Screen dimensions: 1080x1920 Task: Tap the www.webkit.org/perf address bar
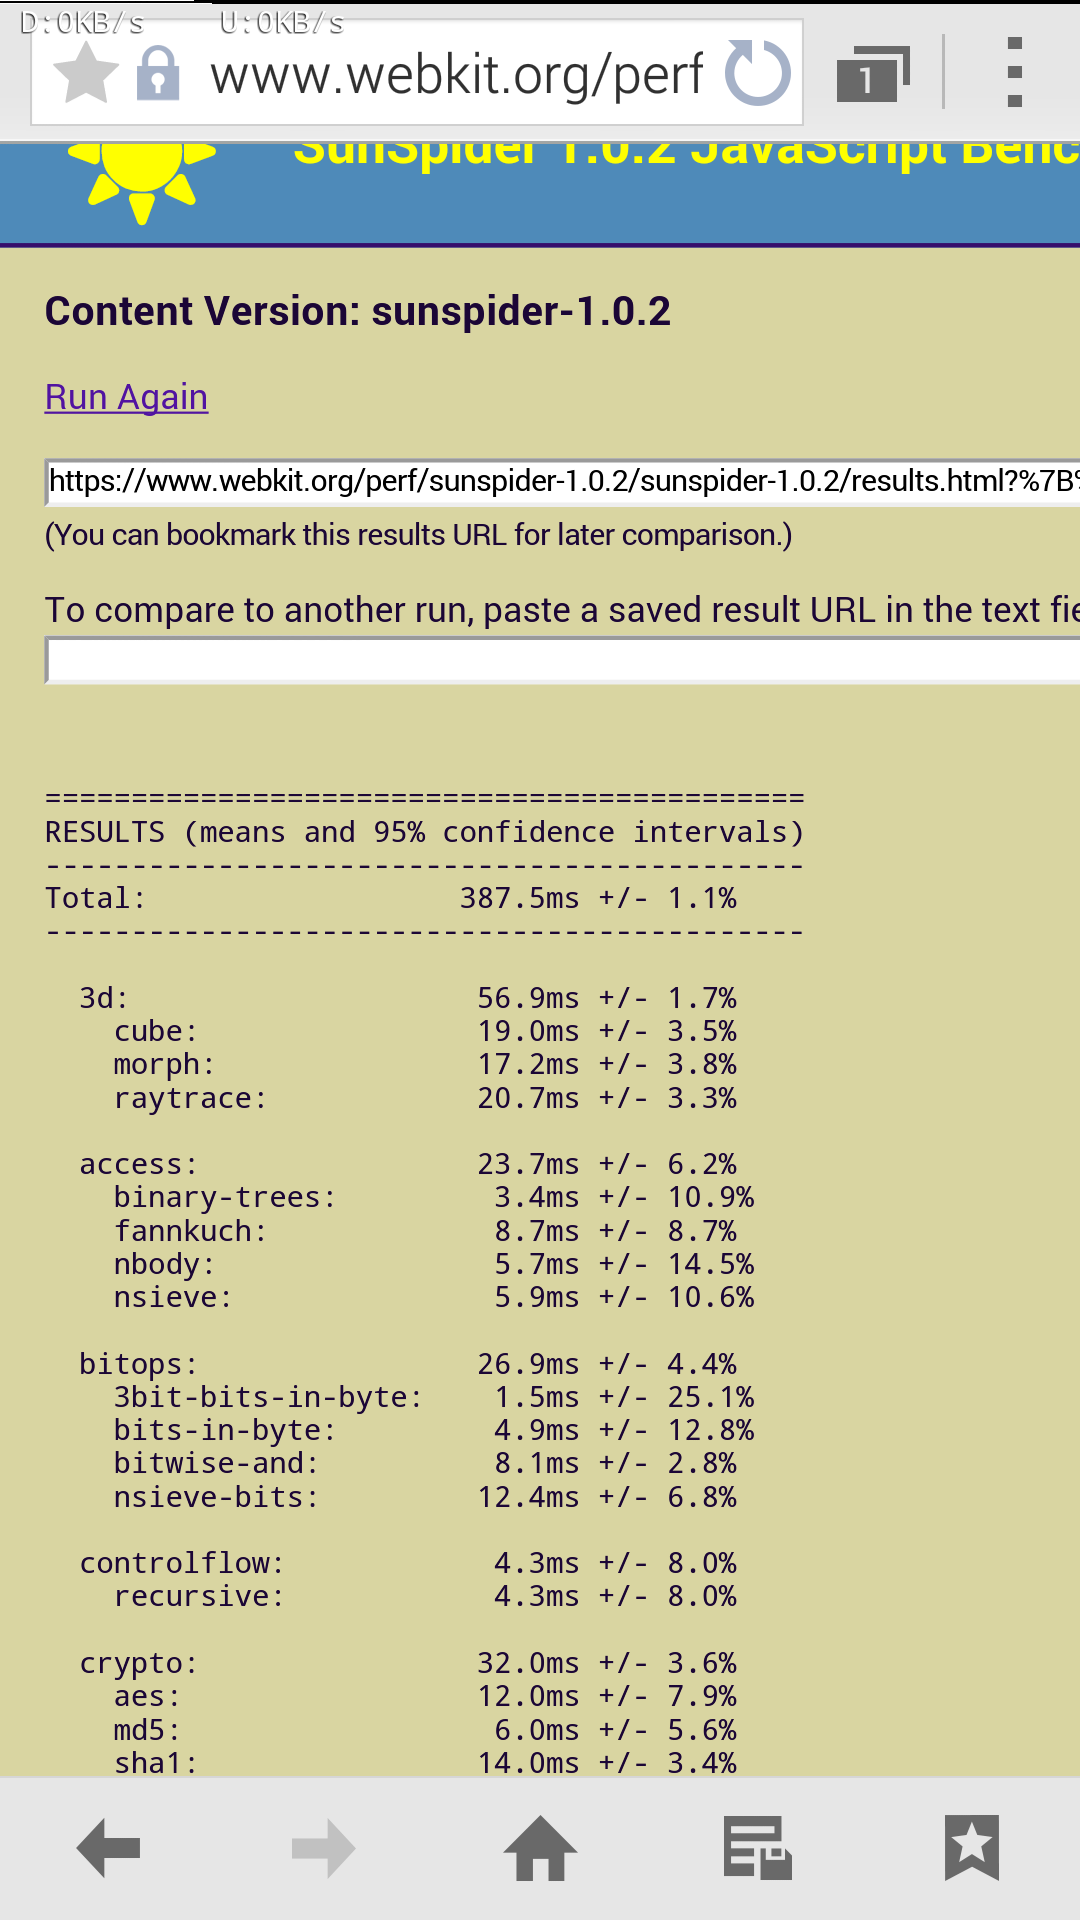pyautogui.click(x=457, y=75)
